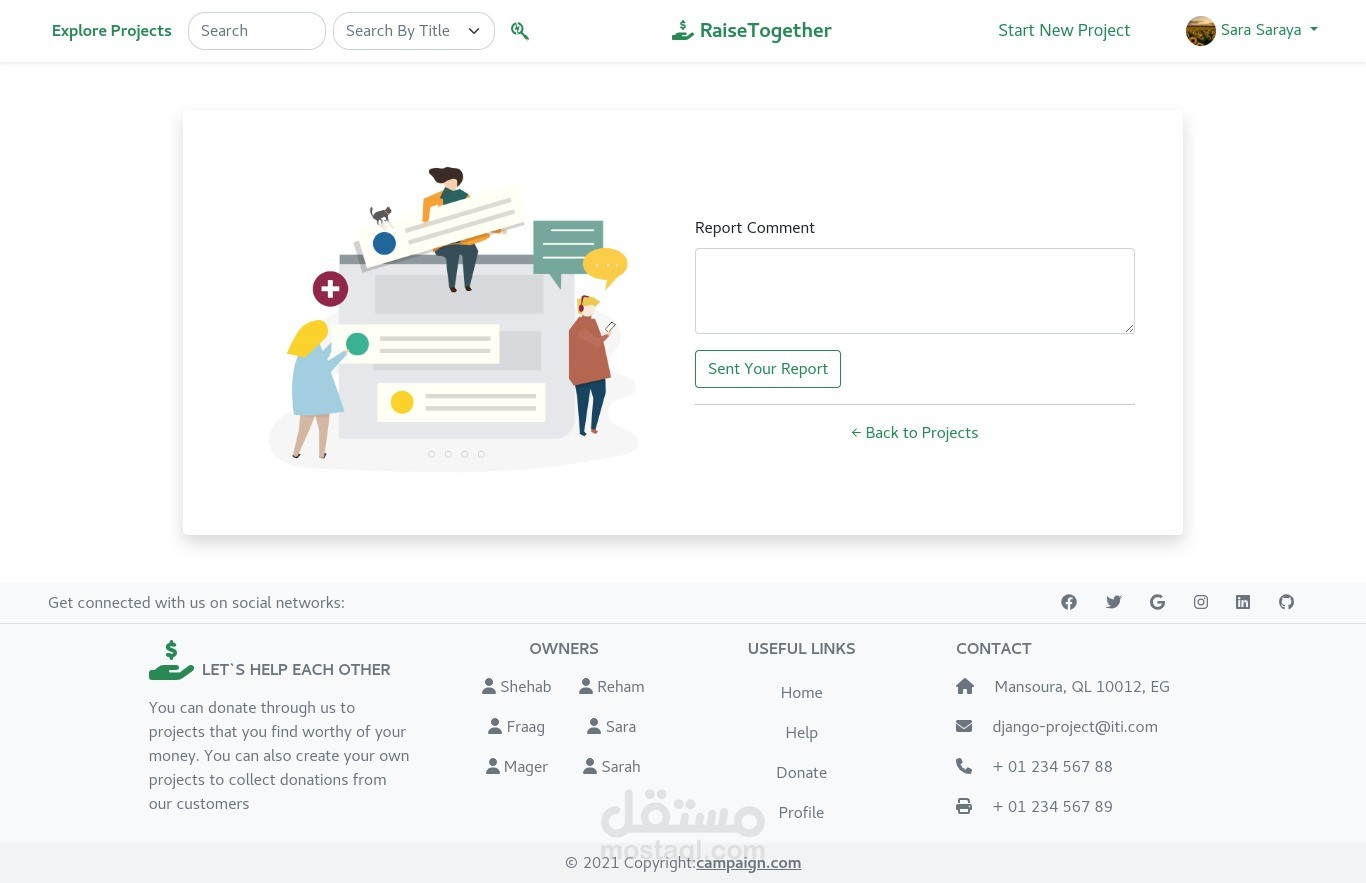Viewport: 1366px width, 883px height.
Task: Open Start New Project from the top menu
Action: tap(1064, 30)
